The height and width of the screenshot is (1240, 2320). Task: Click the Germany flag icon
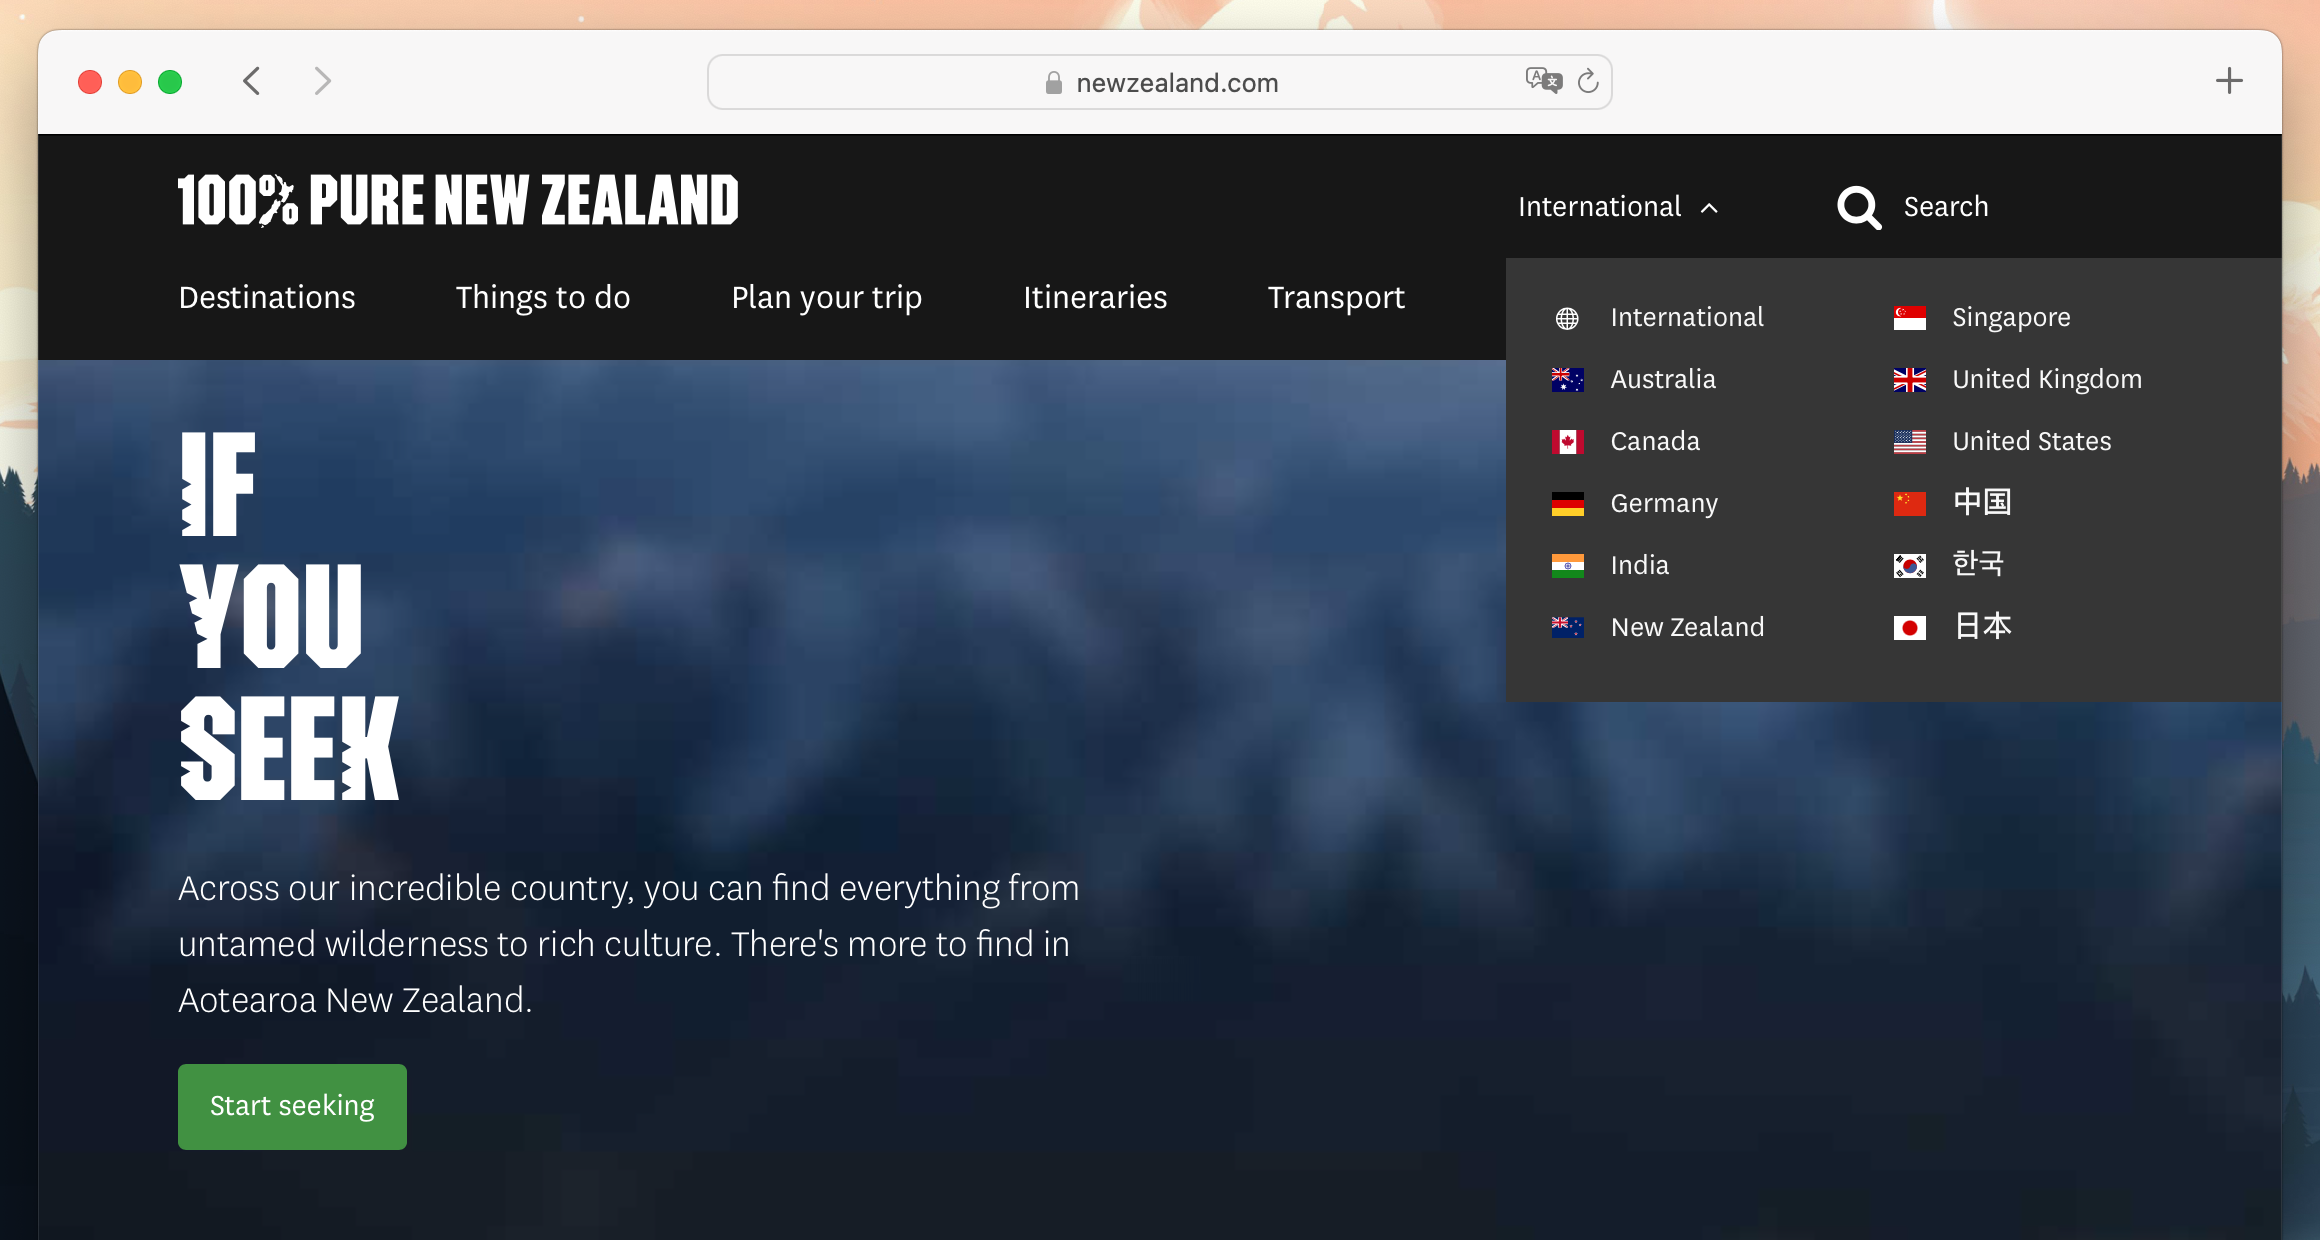(1570, 502)
